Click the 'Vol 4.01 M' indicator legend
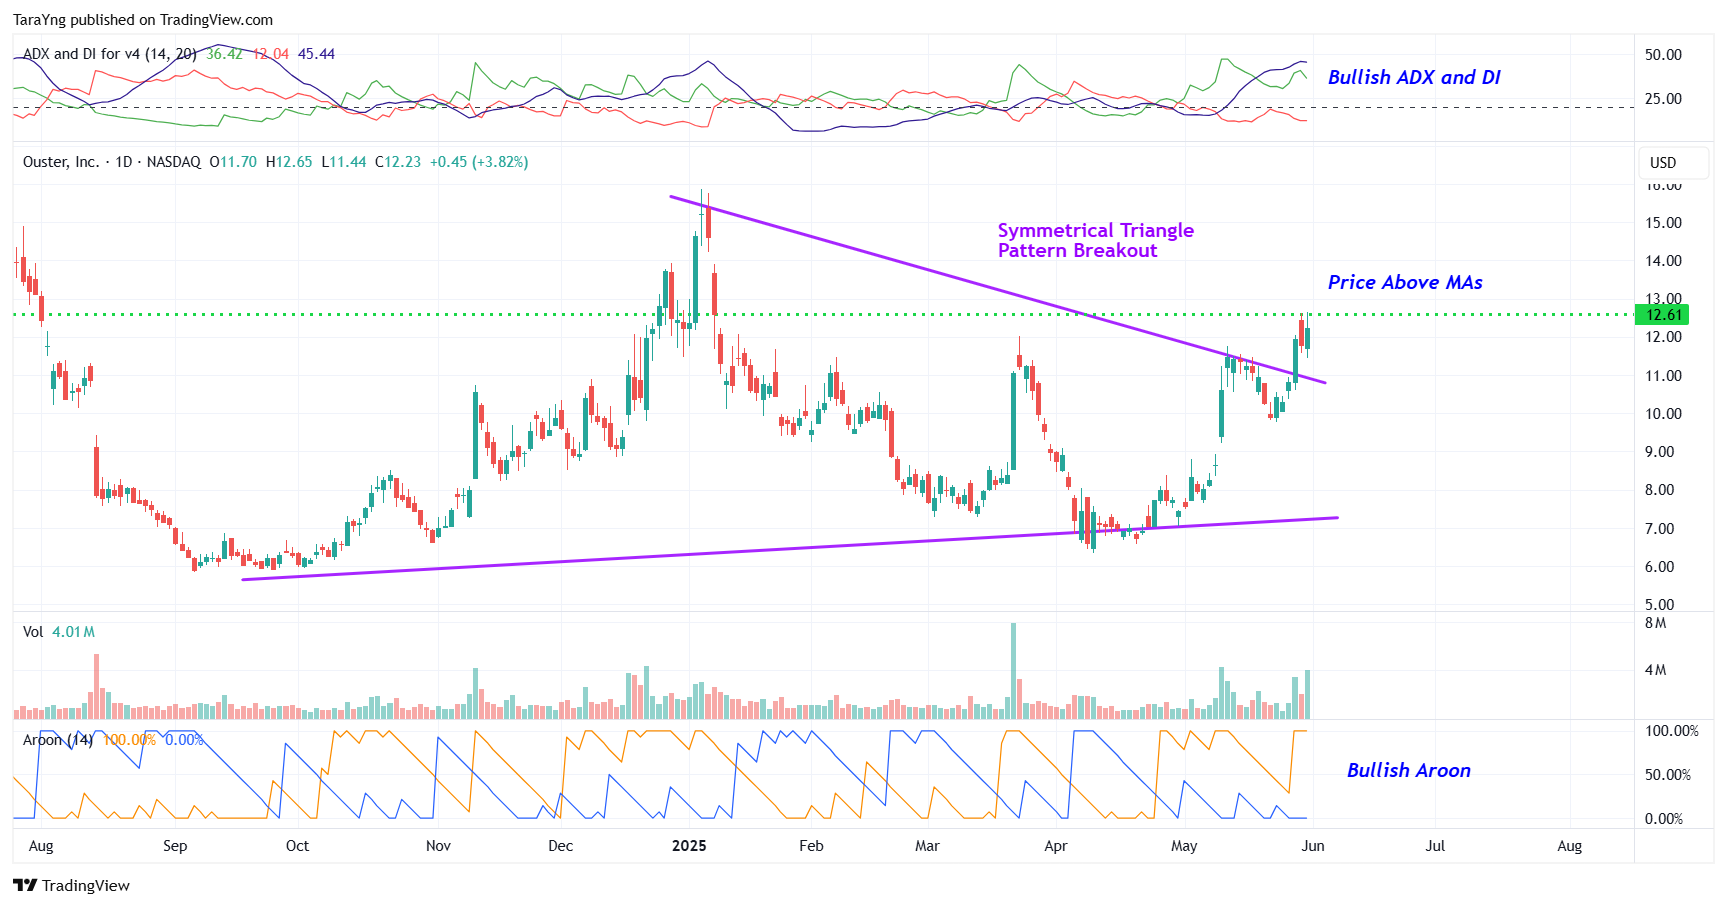Viewport: 1727px width, 907px height. 59,632
